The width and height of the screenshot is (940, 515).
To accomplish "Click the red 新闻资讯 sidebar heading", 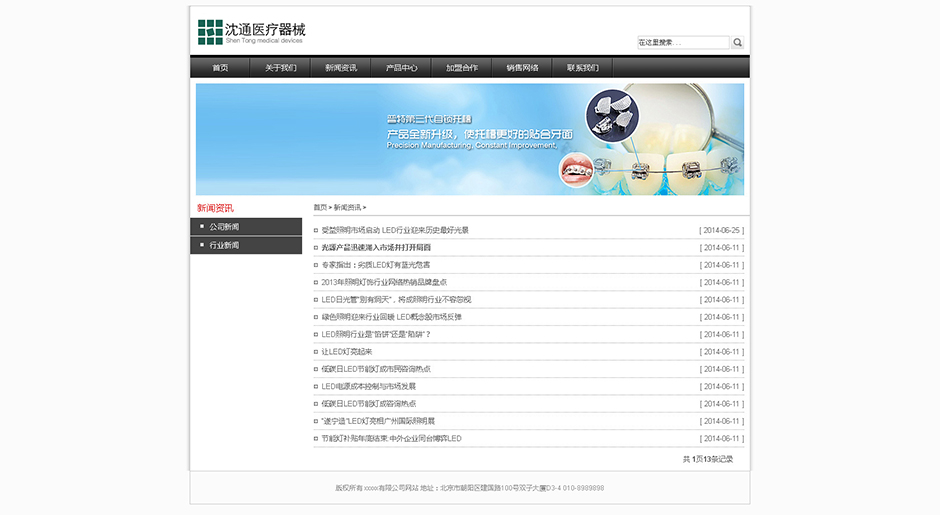I will 215,208.
